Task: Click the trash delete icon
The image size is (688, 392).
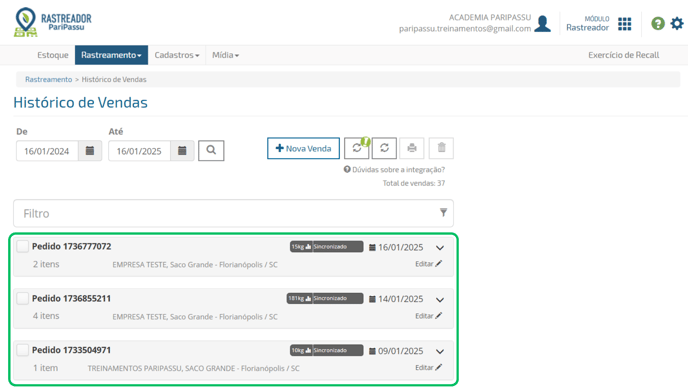Action: pos(441,148)
